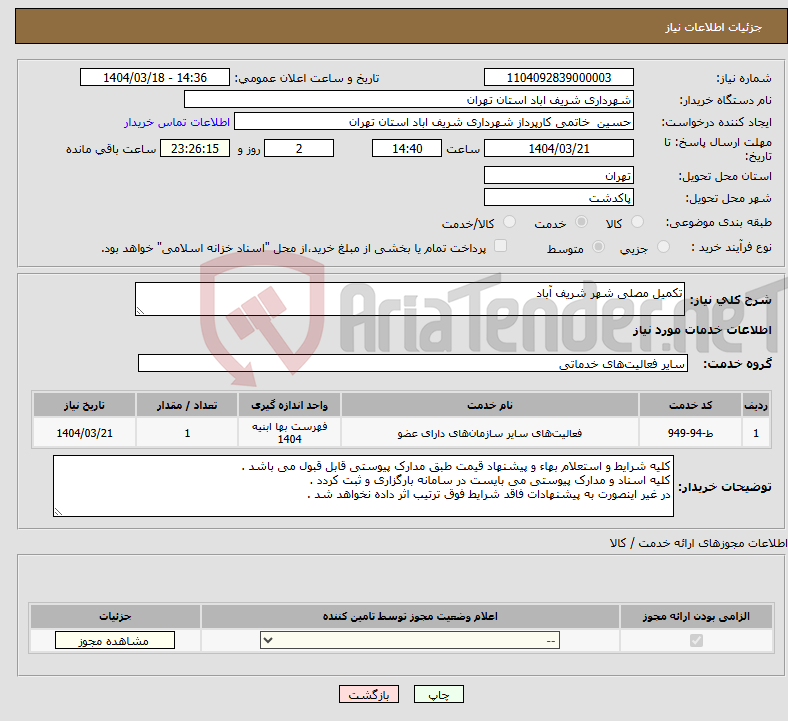
Task: Click the remaining time field 23:26:15
Action: [195, 148]
